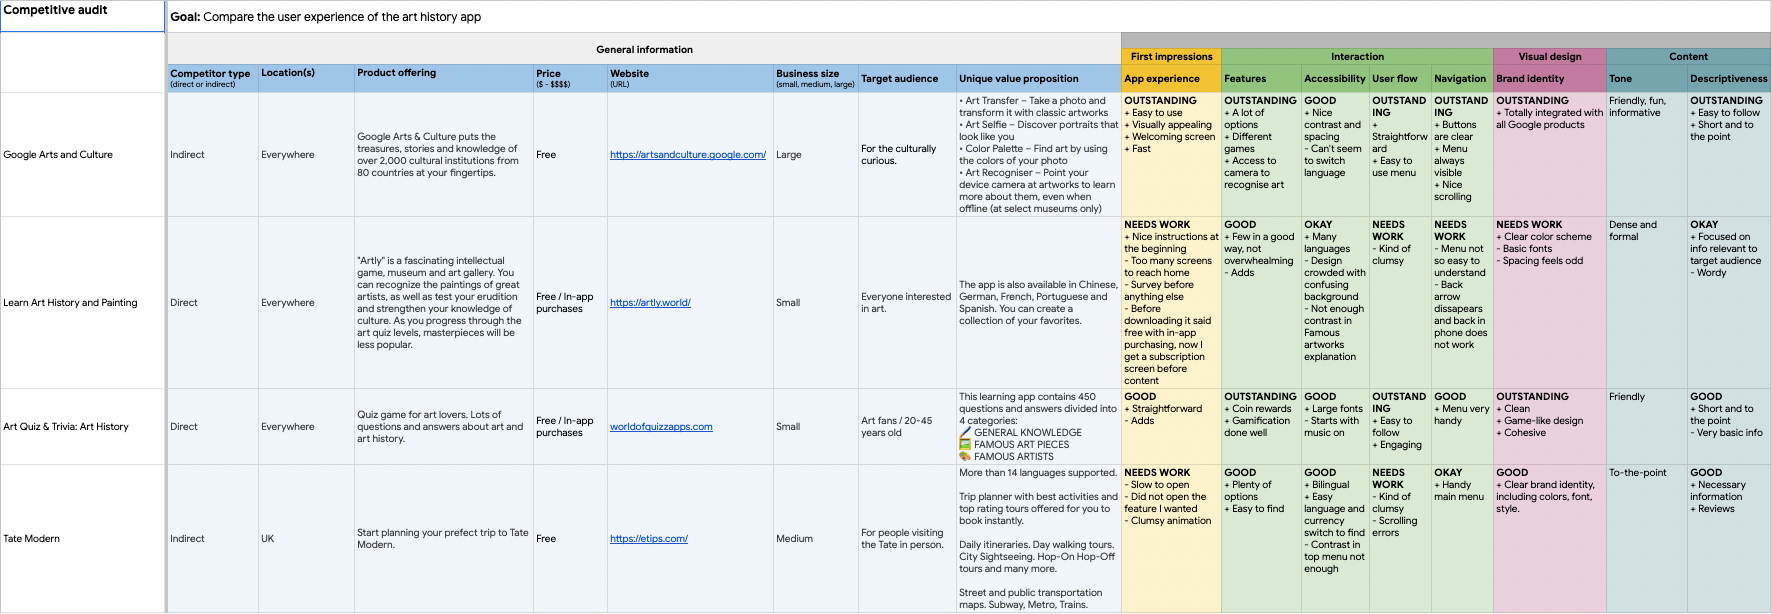The height and width of the screenshot is (614, 1771).
Task: Select the Descriptiveness column header
Action: (x=1729, y=79)
